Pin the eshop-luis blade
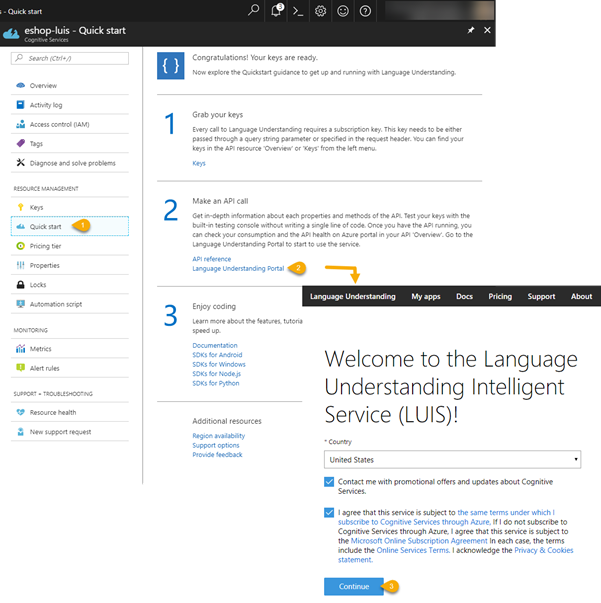The height and width of the screenshot is (603, 601). pos(471,30)
